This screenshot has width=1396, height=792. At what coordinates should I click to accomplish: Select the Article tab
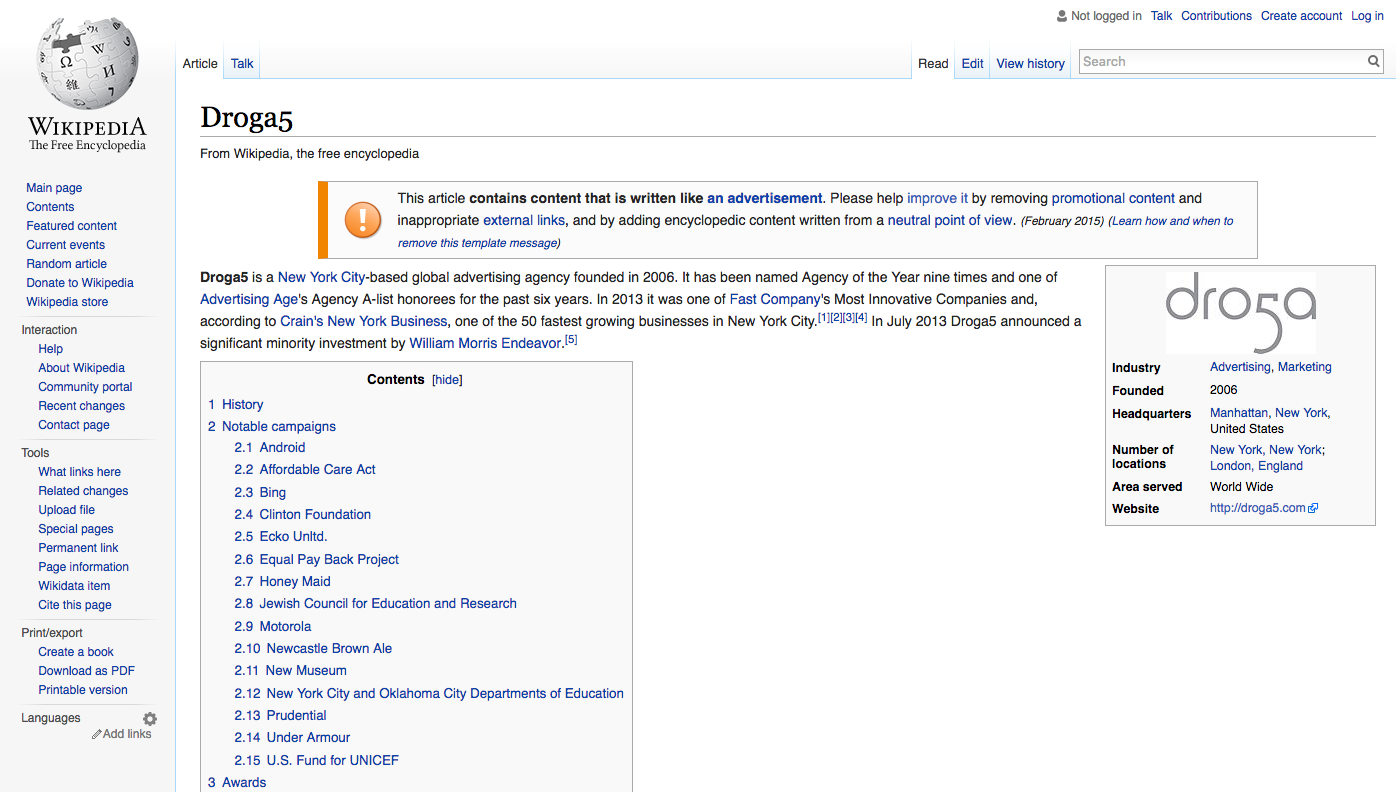coord(200,63)
